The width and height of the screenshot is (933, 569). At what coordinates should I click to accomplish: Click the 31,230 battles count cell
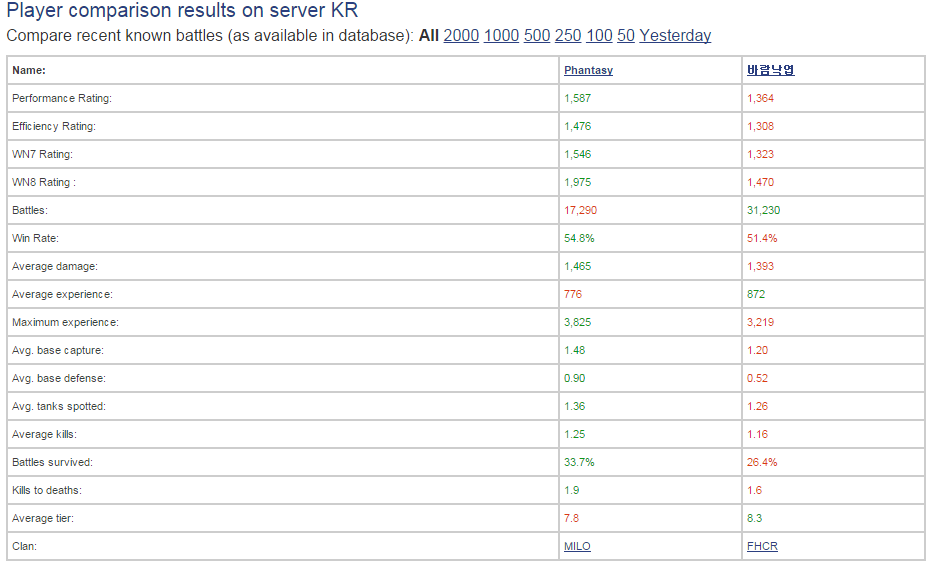point(763,210)
